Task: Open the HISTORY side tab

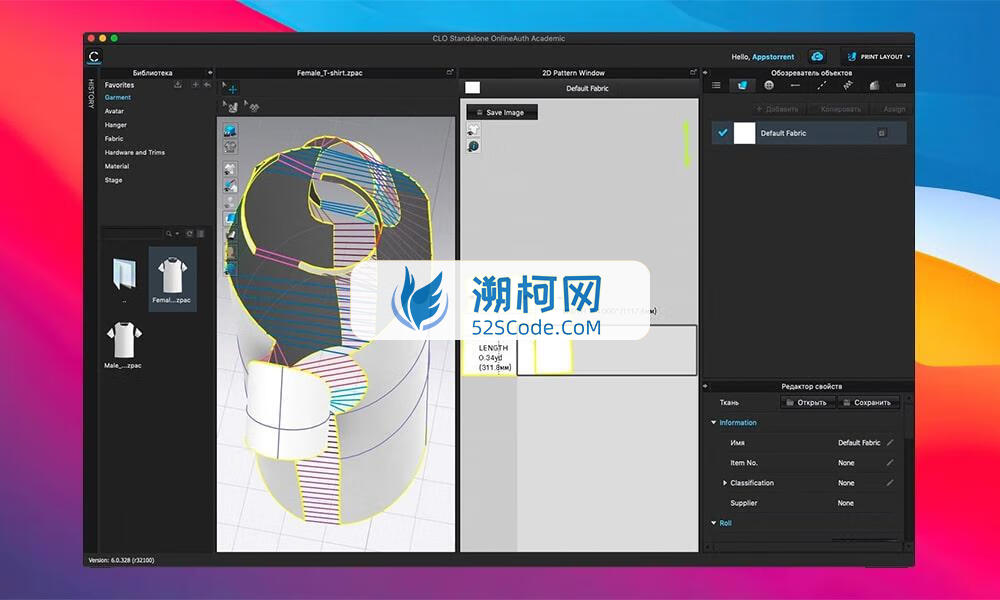Action: (91, 94)
